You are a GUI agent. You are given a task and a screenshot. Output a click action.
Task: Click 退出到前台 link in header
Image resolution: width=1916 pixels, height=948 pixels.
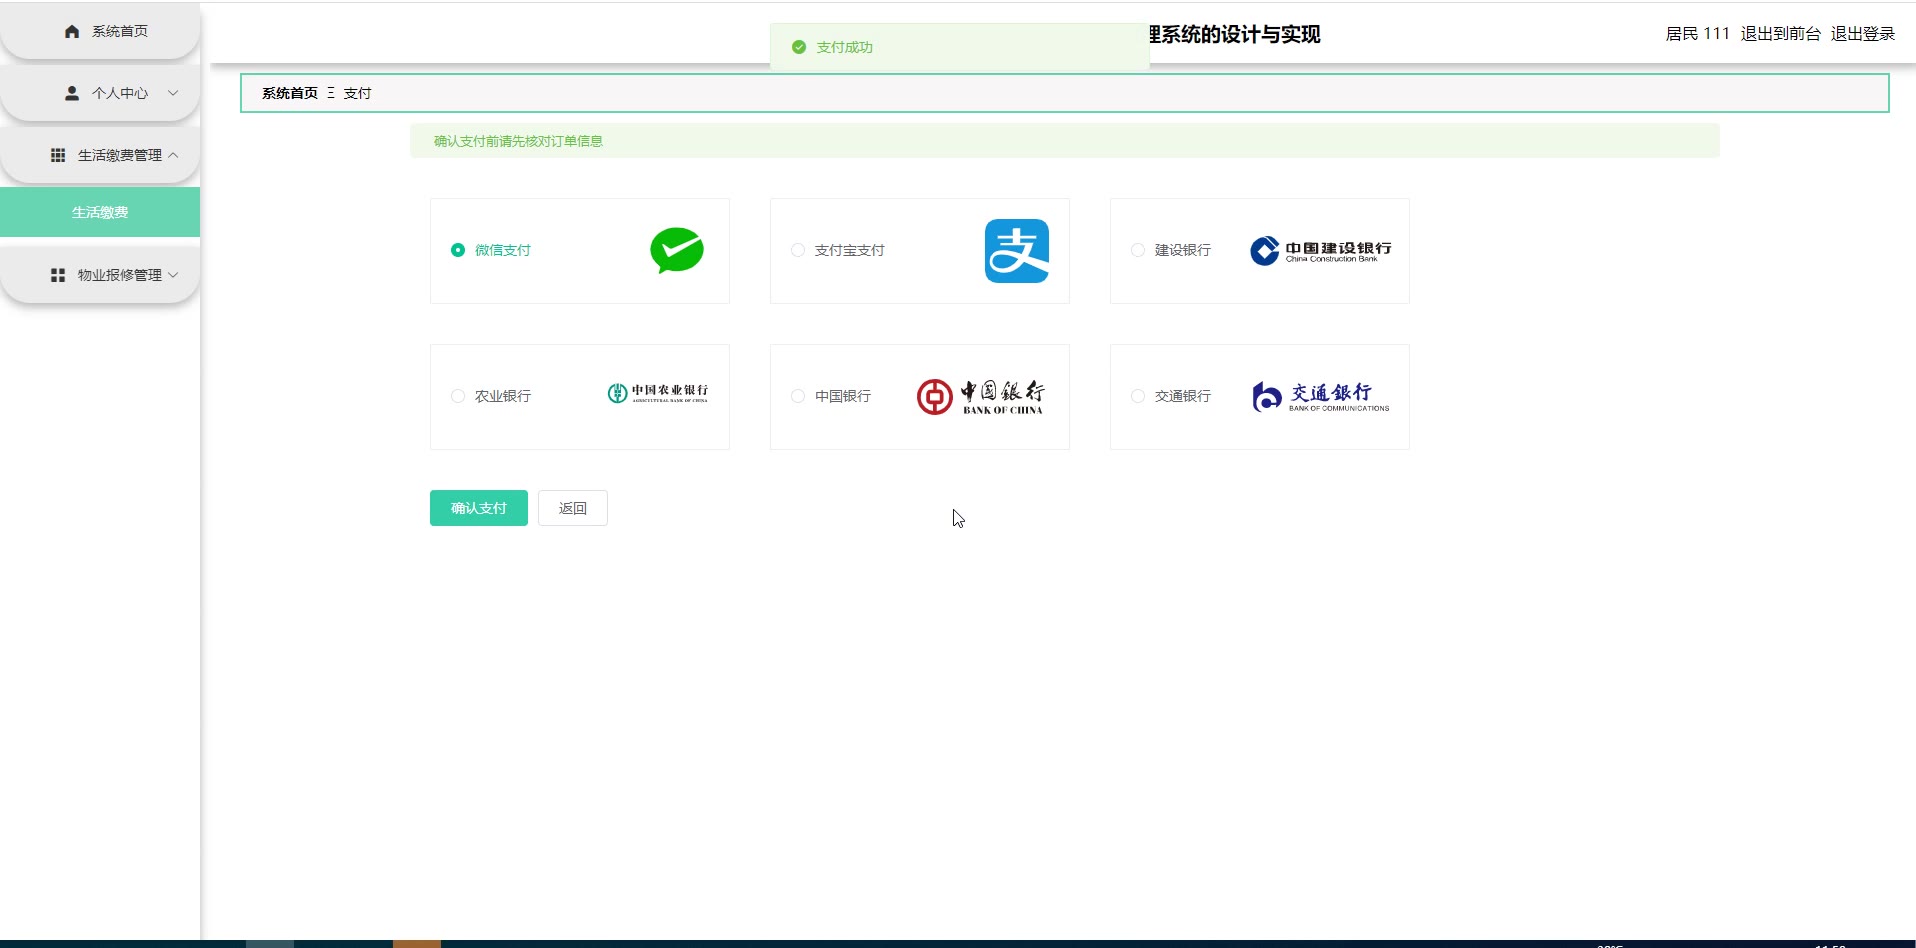click(1780, 34)
